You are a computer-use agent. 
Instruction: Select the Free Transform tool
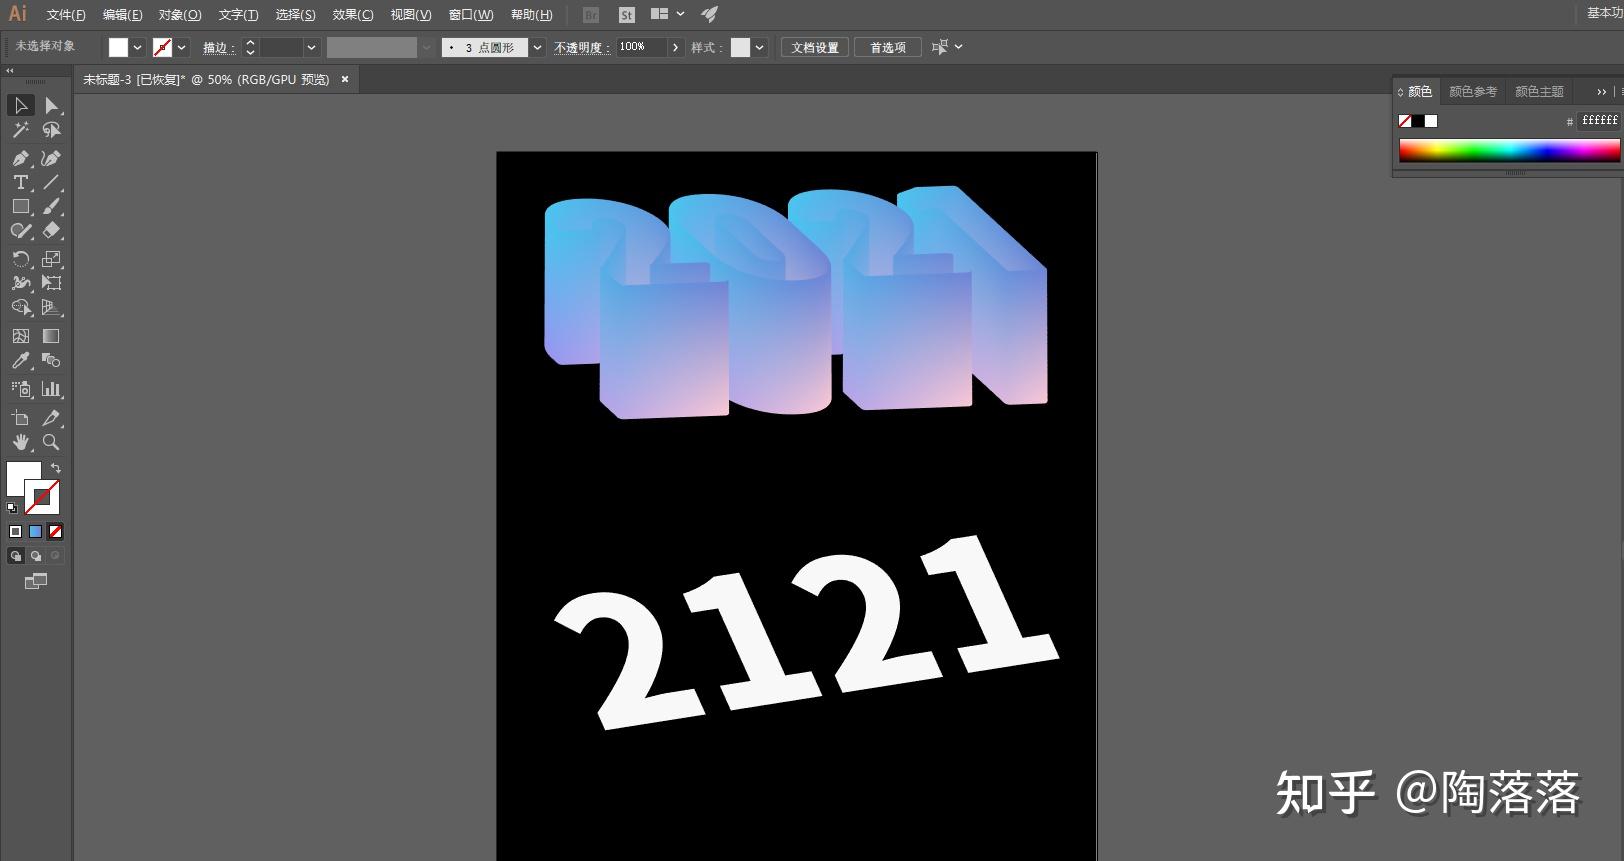[52, 283]
